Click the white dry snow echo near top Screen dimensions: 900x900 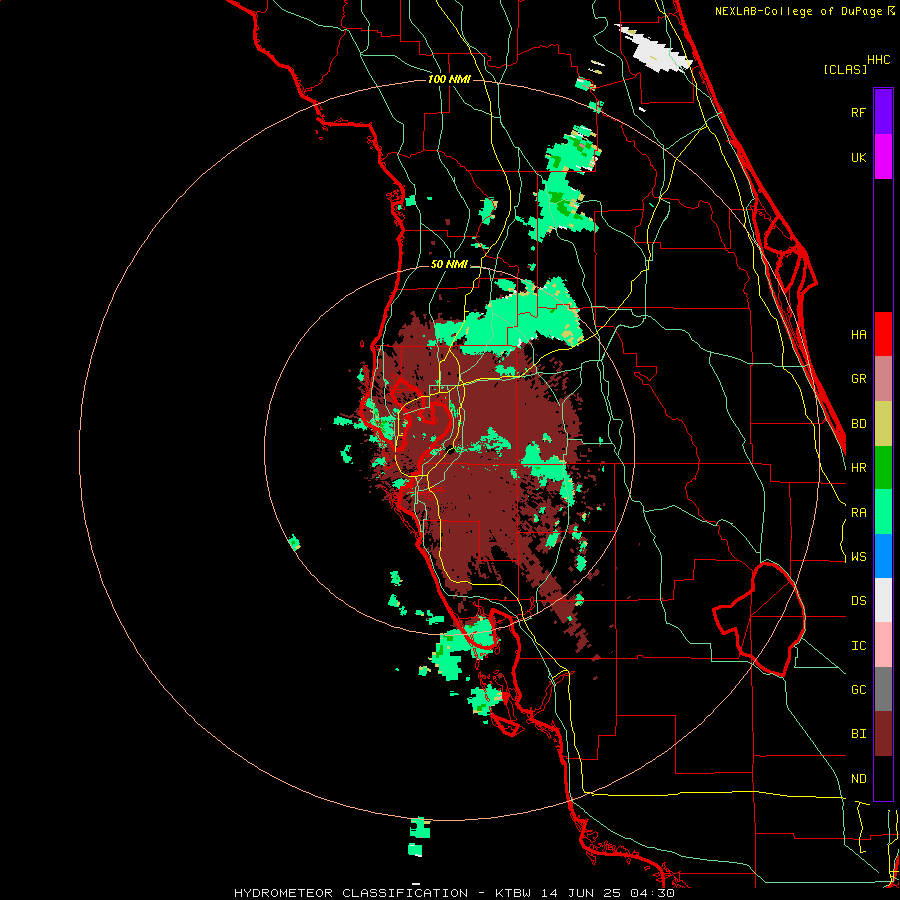[x=656, y=51]
